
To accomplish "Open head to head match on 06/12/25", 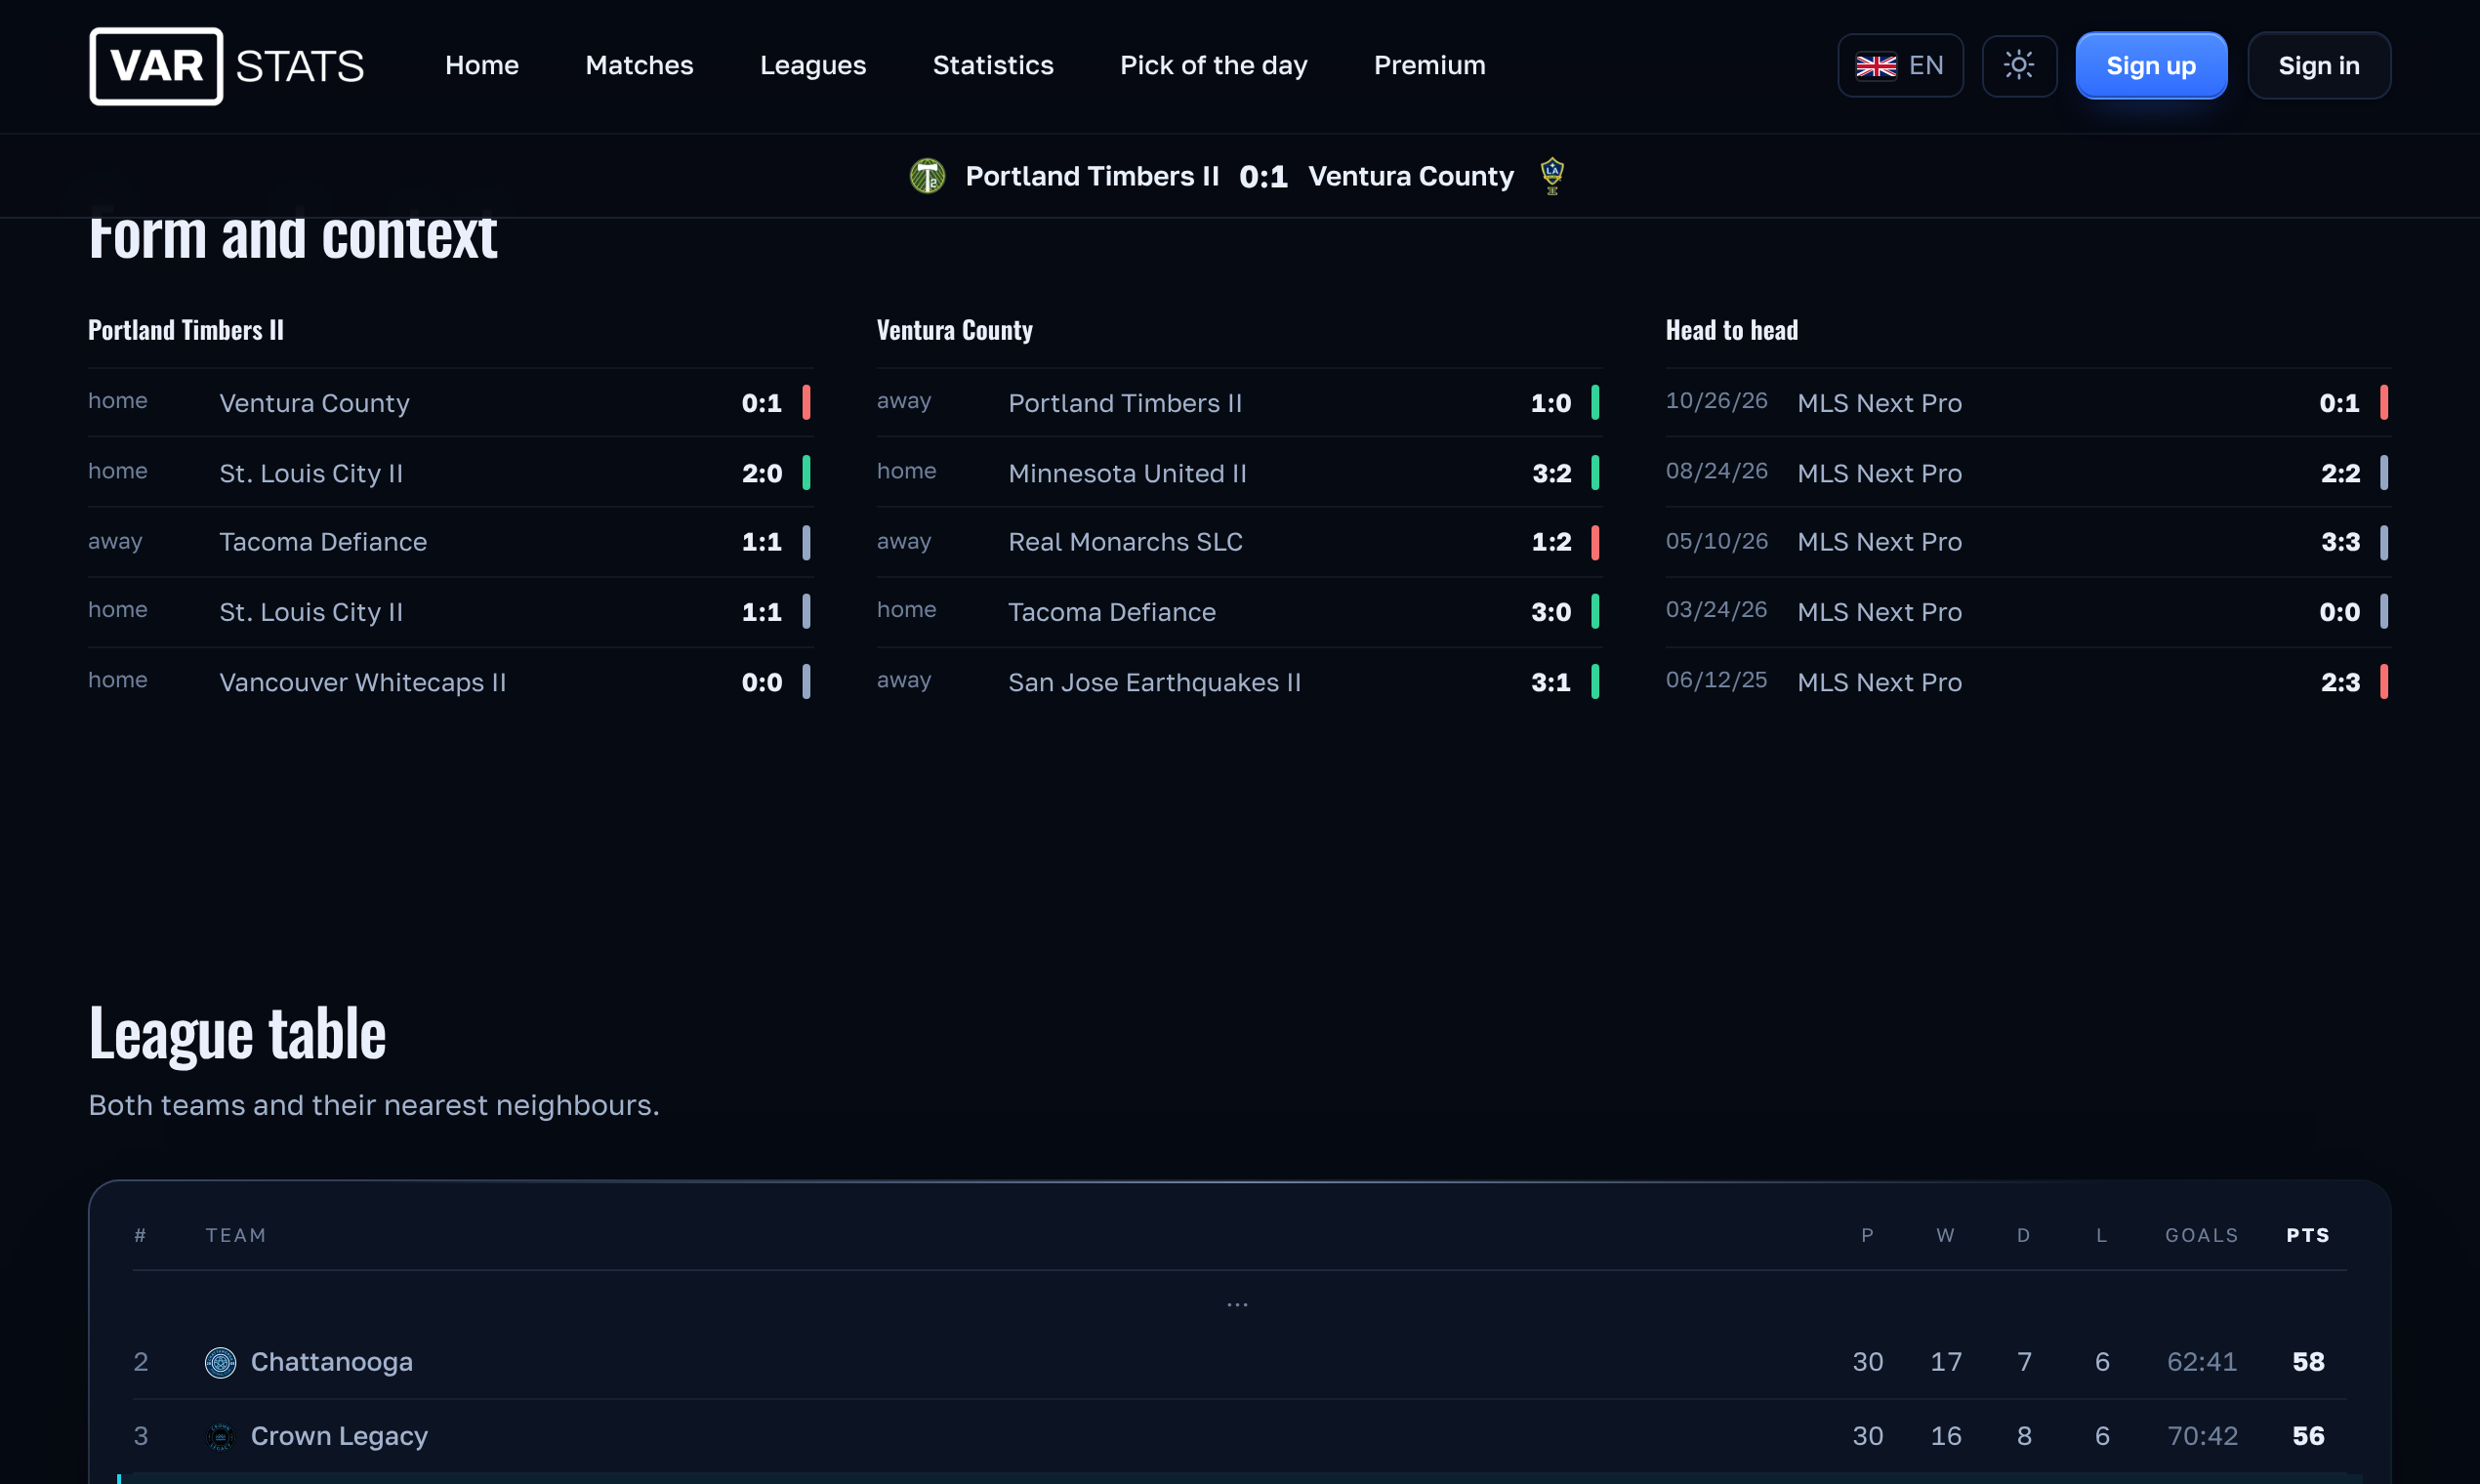I will 2028,682.
